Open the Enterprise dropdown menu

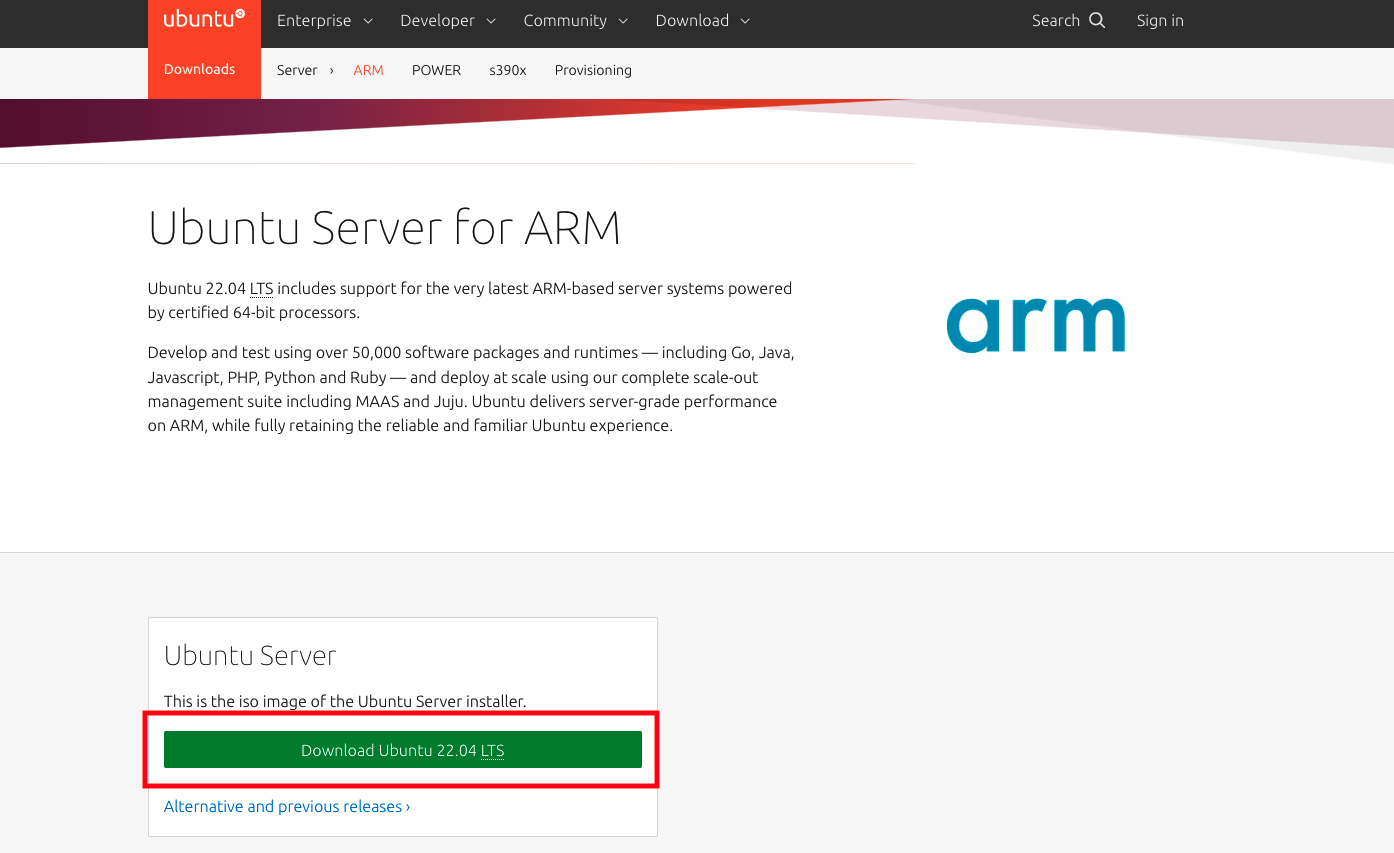(325, 20)
